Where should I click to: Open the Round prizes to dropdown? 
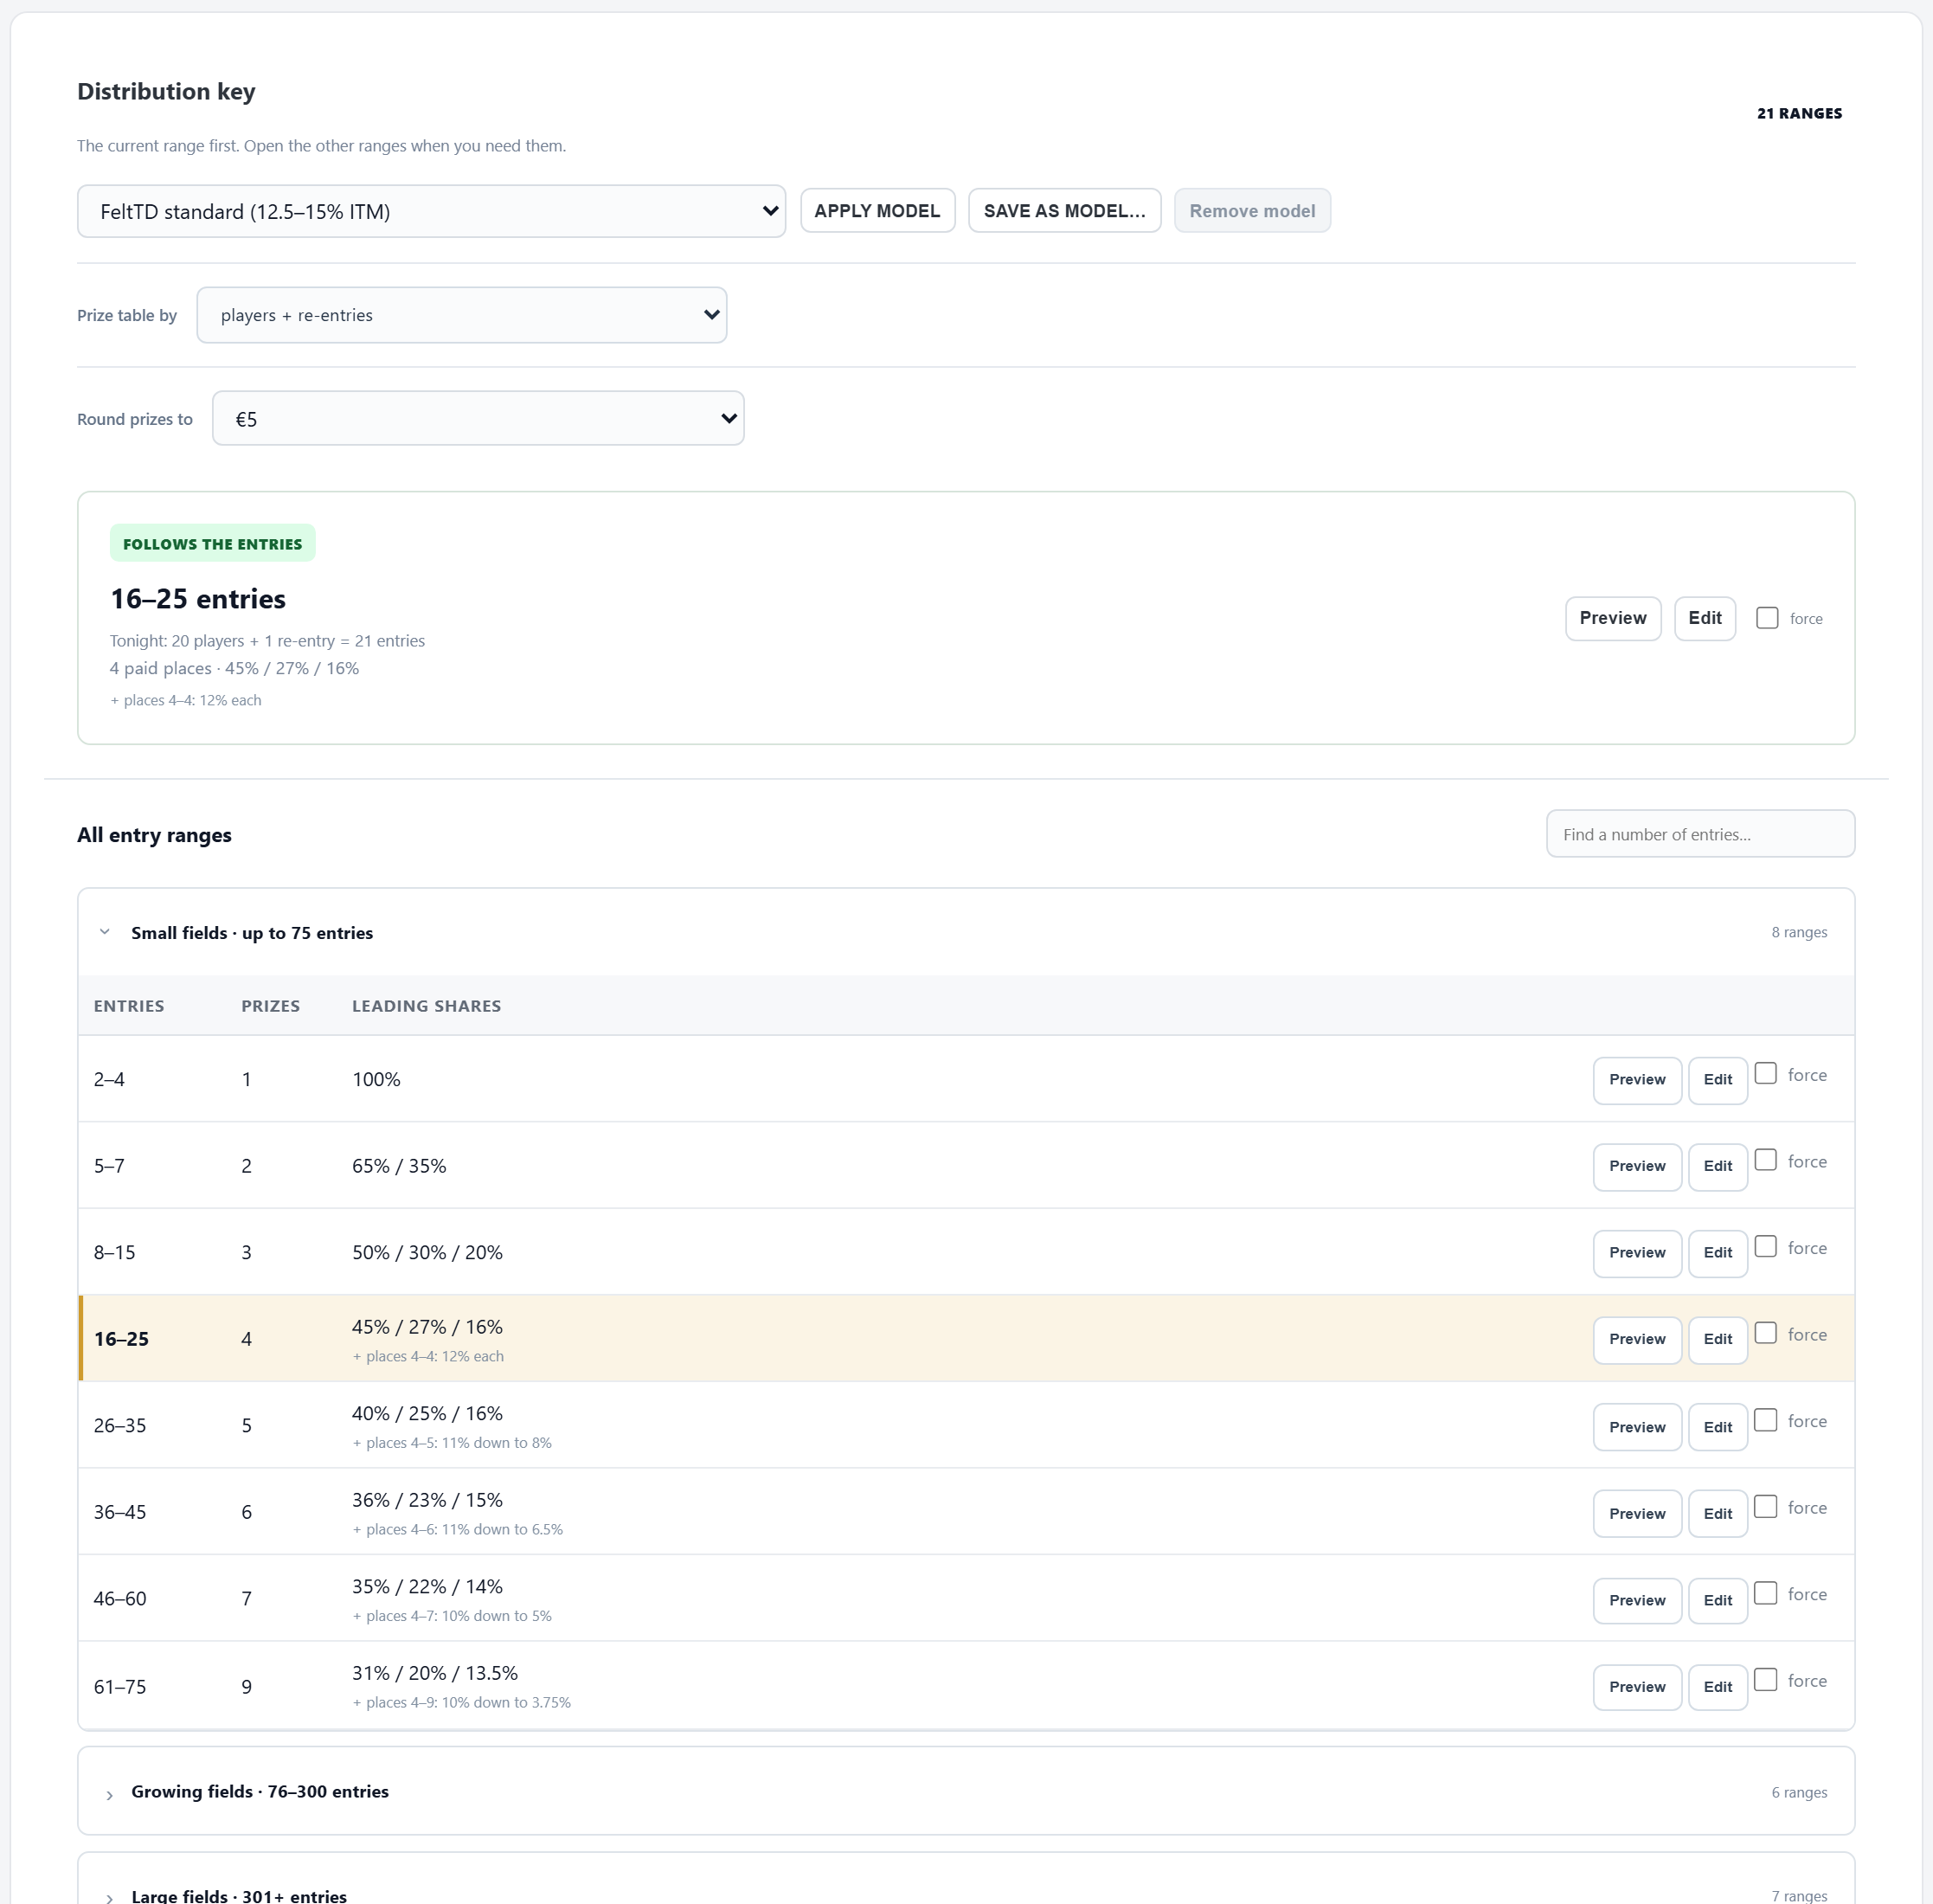pos(478,418)
